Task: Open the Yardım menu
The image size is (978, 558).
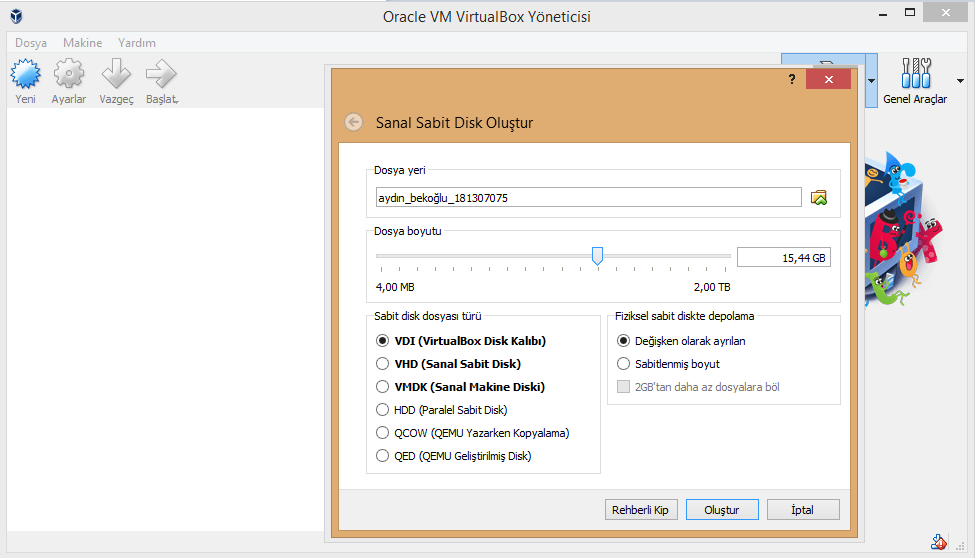Action: [x=137, y=43]
